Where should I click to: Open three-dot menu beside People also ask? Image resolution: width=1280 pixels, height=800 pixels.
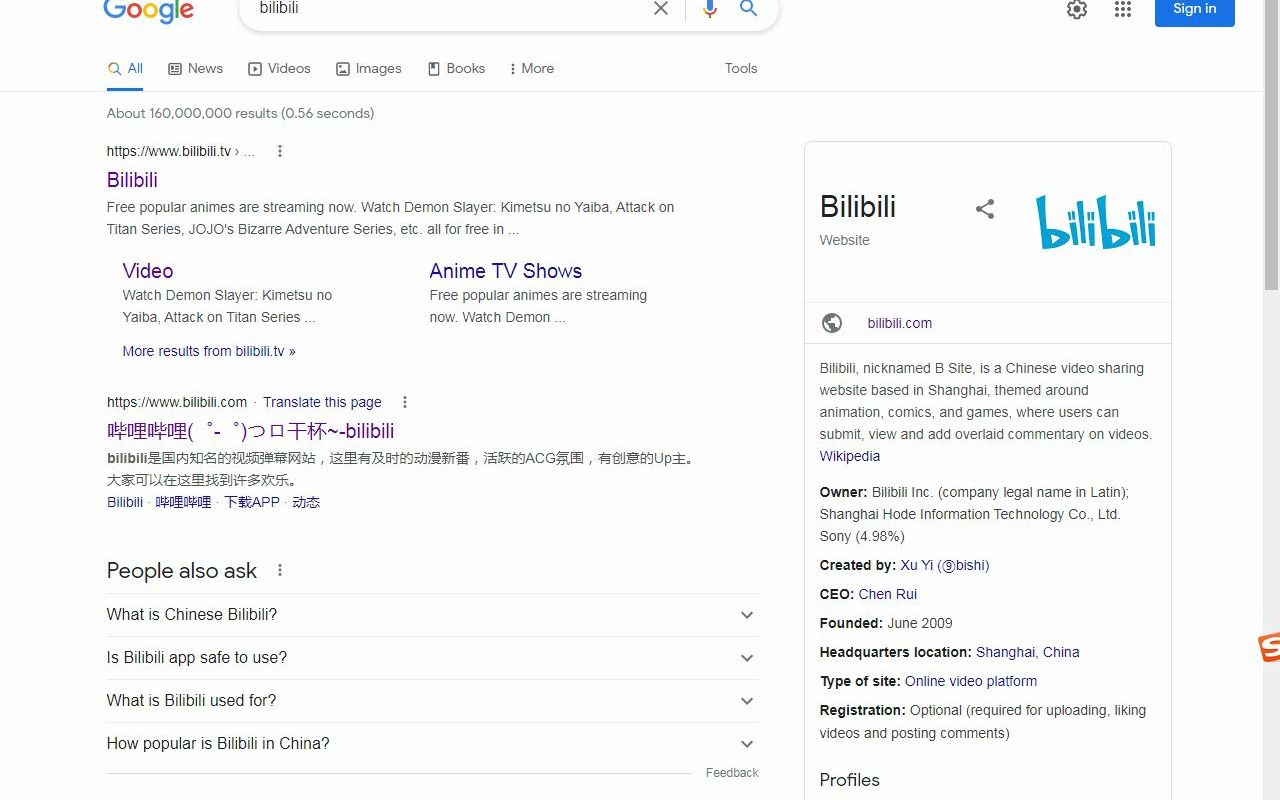coord(280,570)
